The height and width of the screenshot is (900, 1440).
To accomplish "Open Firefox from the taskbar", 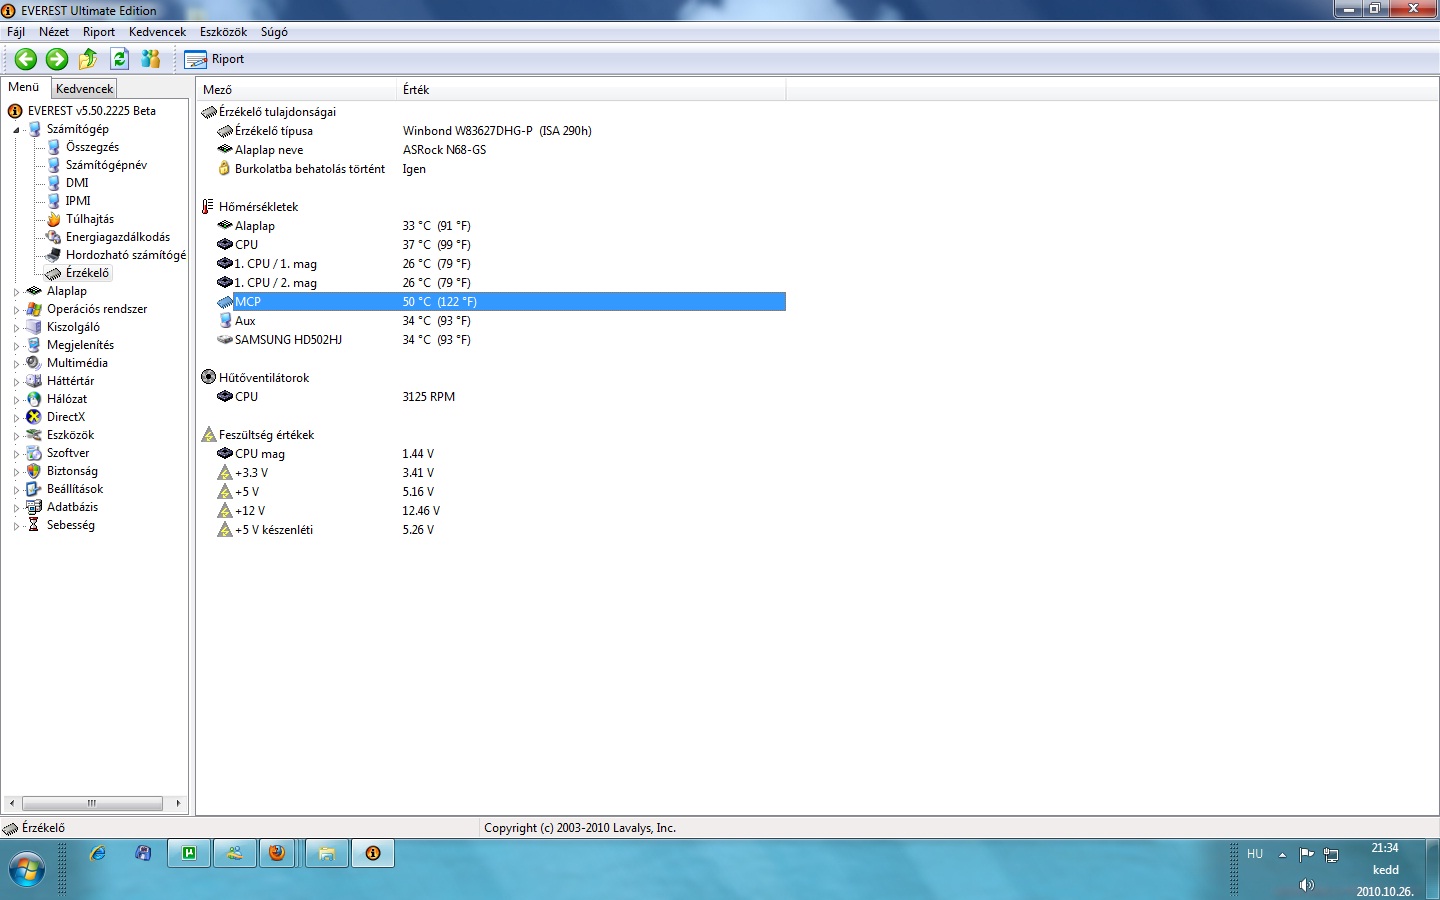I will (277, 853).
